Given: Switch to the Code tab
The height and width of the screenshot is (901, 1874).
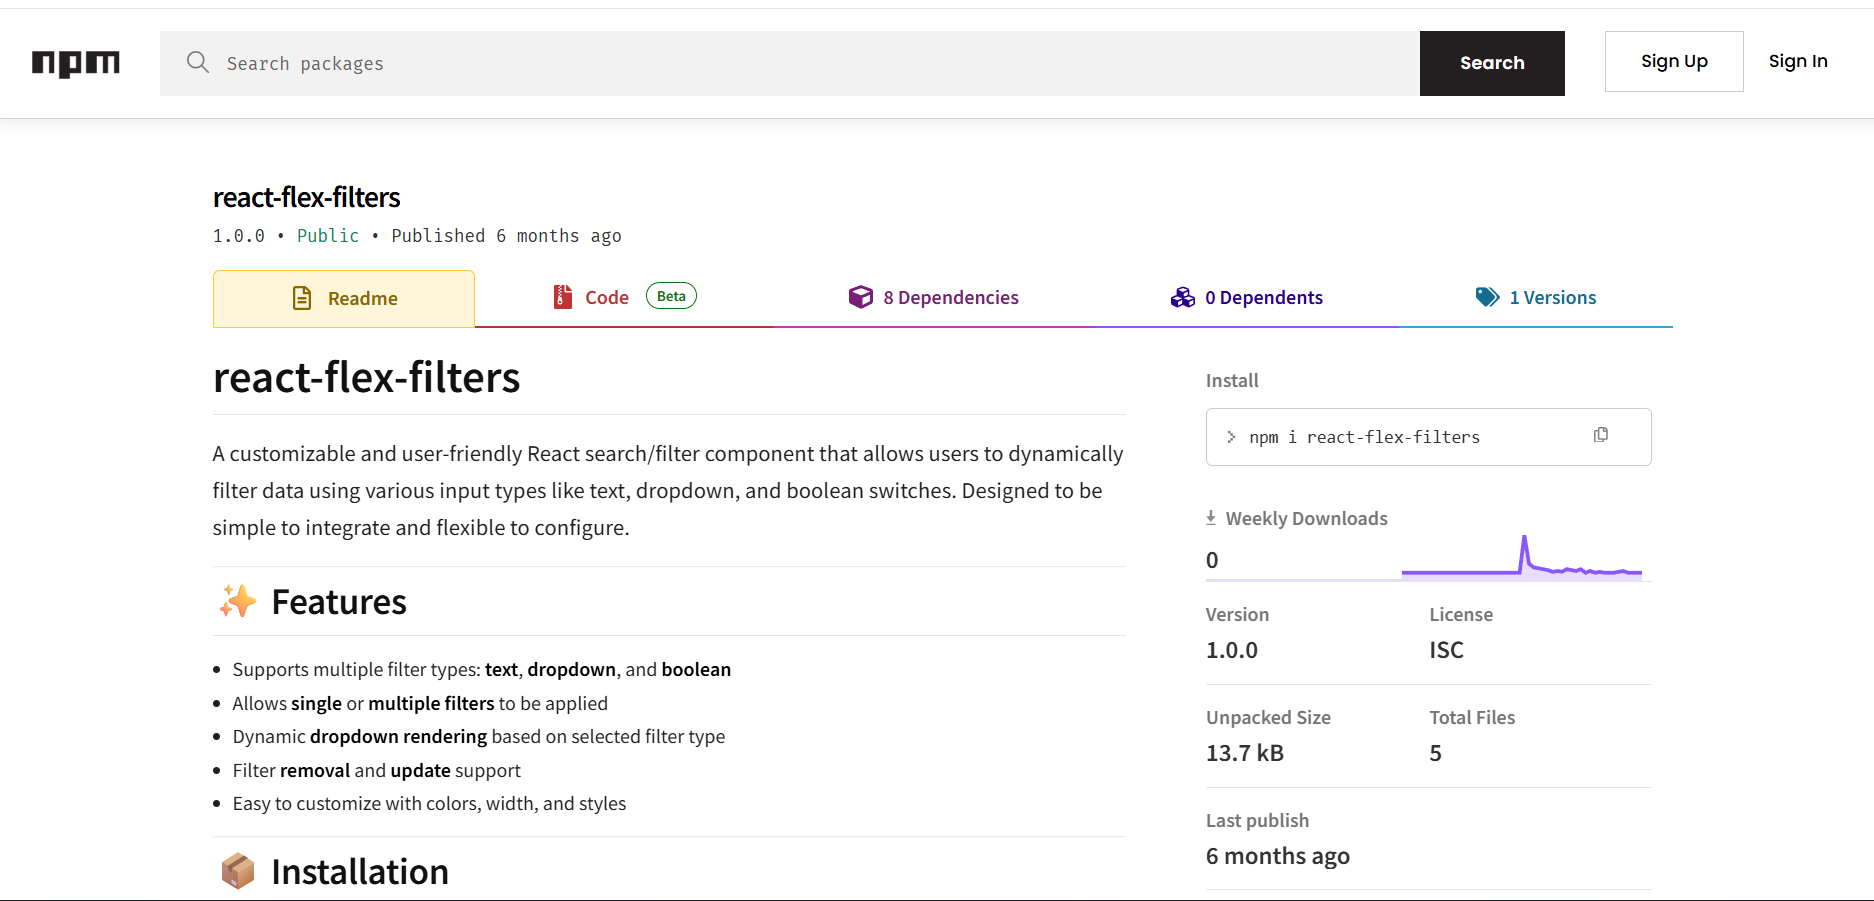Looking at the screenshot, I should click(x=607, y=298).
